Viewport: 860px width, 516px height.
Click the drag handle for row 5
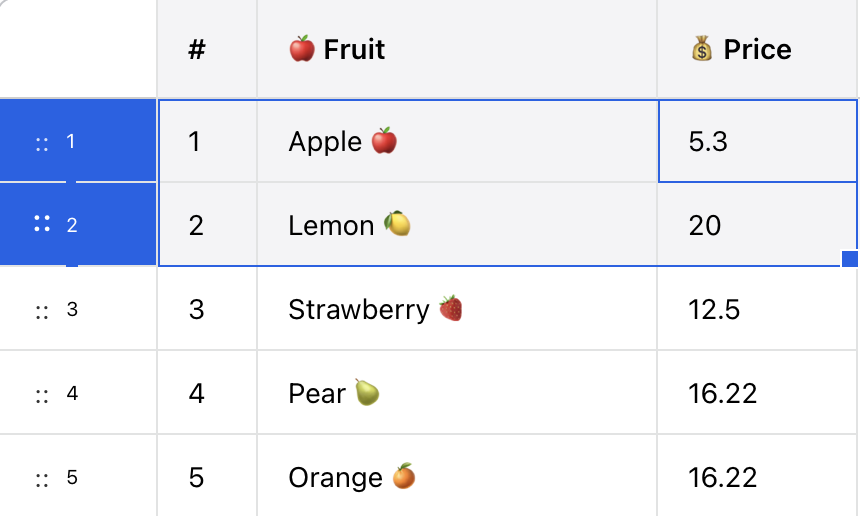pos(42,479)
